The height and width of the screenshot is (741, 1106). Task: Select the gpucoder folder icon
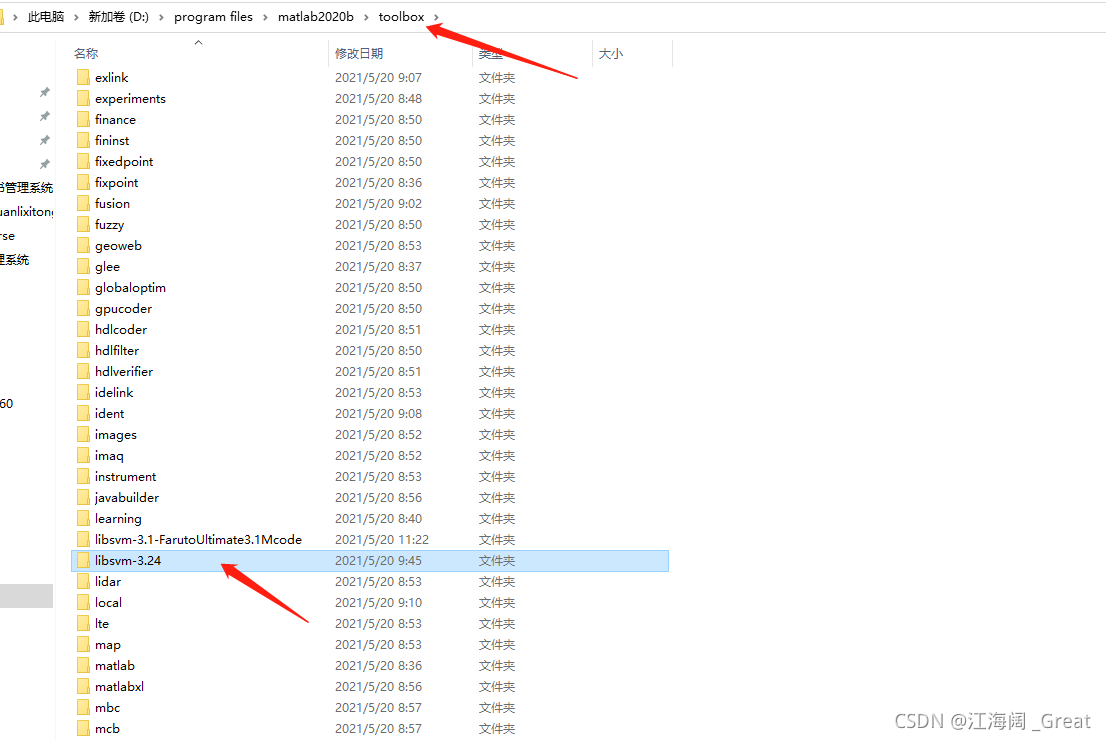pyautogui.click(x=83, y=309)
